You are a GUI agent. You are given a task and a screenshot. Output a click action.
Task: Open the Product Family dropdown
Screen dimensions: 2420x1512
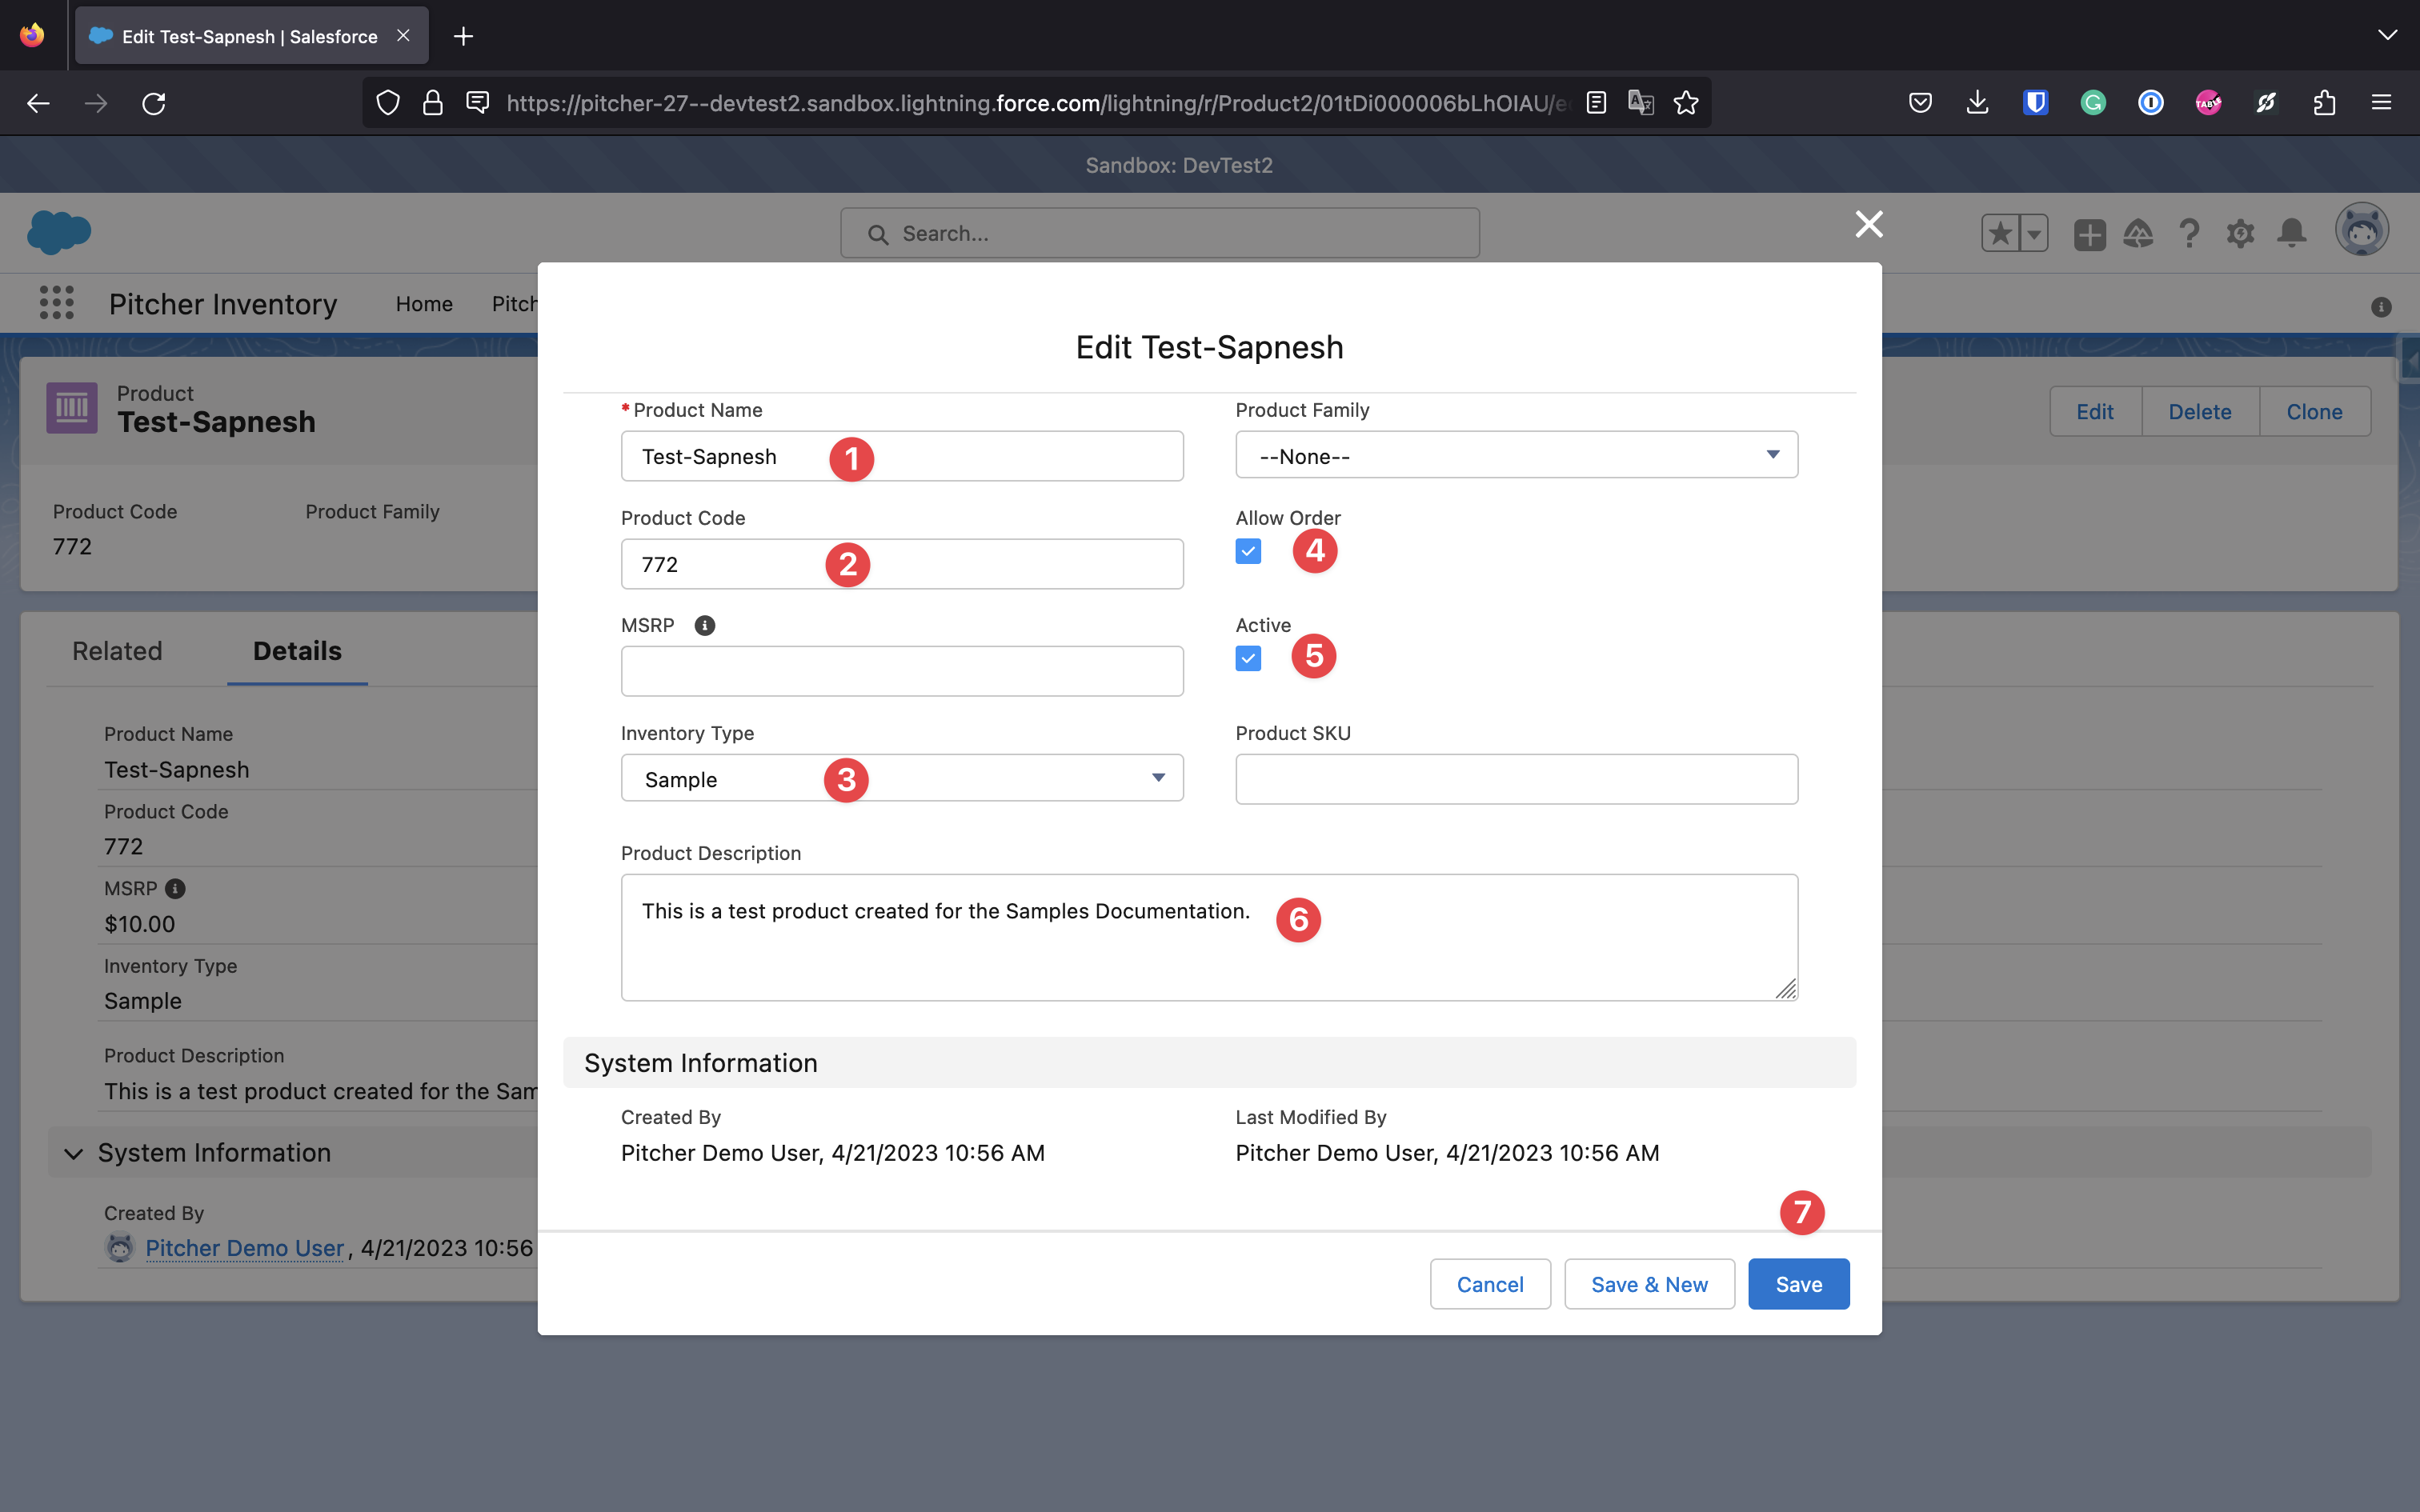click(1516, 456)
